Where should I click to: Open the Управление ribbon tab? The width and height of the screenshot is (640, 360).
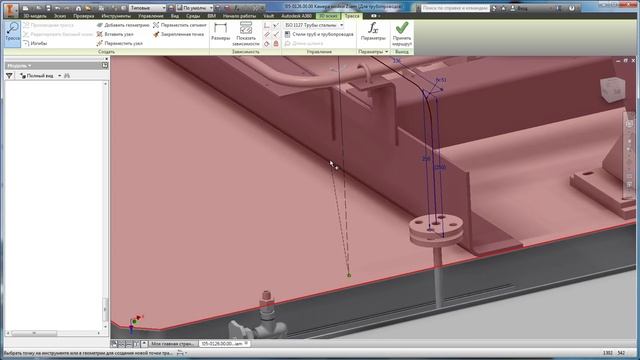[x=151, y=16]
